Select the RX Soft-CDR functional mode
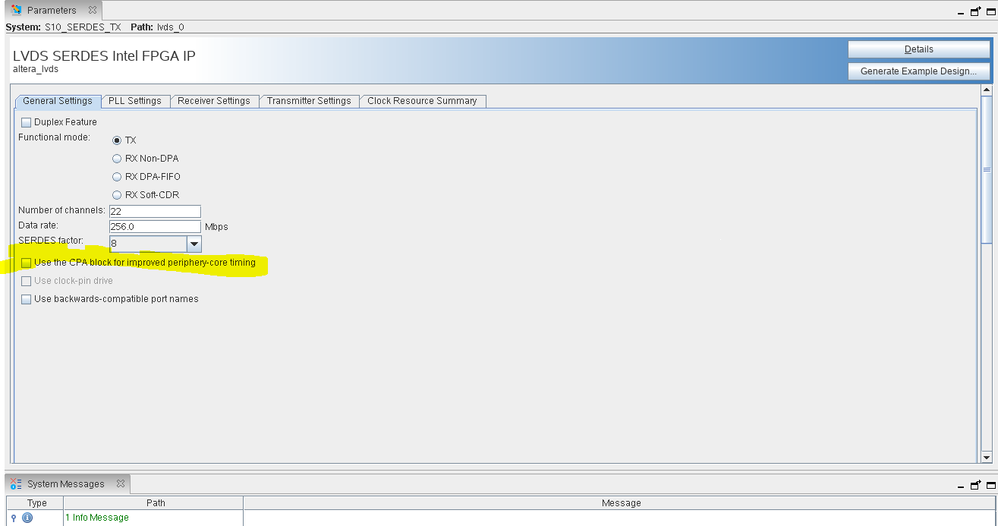Screen dimensions: 998x526 pos(116,195)
